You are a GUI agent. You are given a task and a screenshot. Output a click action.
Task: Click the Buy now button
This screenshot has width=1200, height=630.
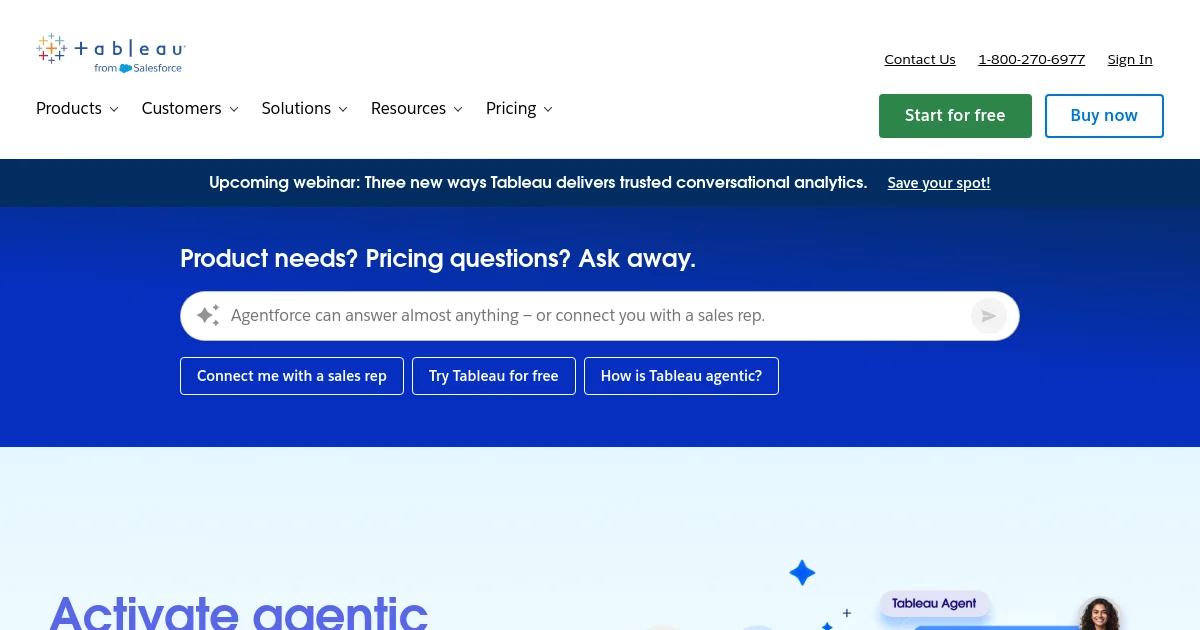pos(1104,116)
